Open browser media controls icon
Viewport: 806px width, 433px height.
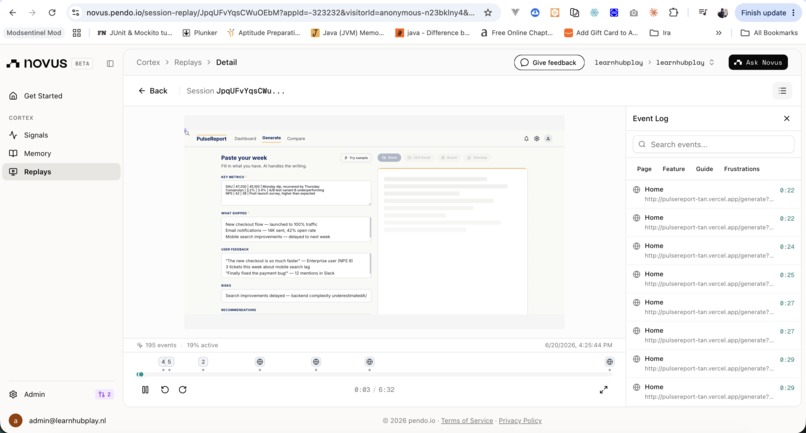coord(703,12)
